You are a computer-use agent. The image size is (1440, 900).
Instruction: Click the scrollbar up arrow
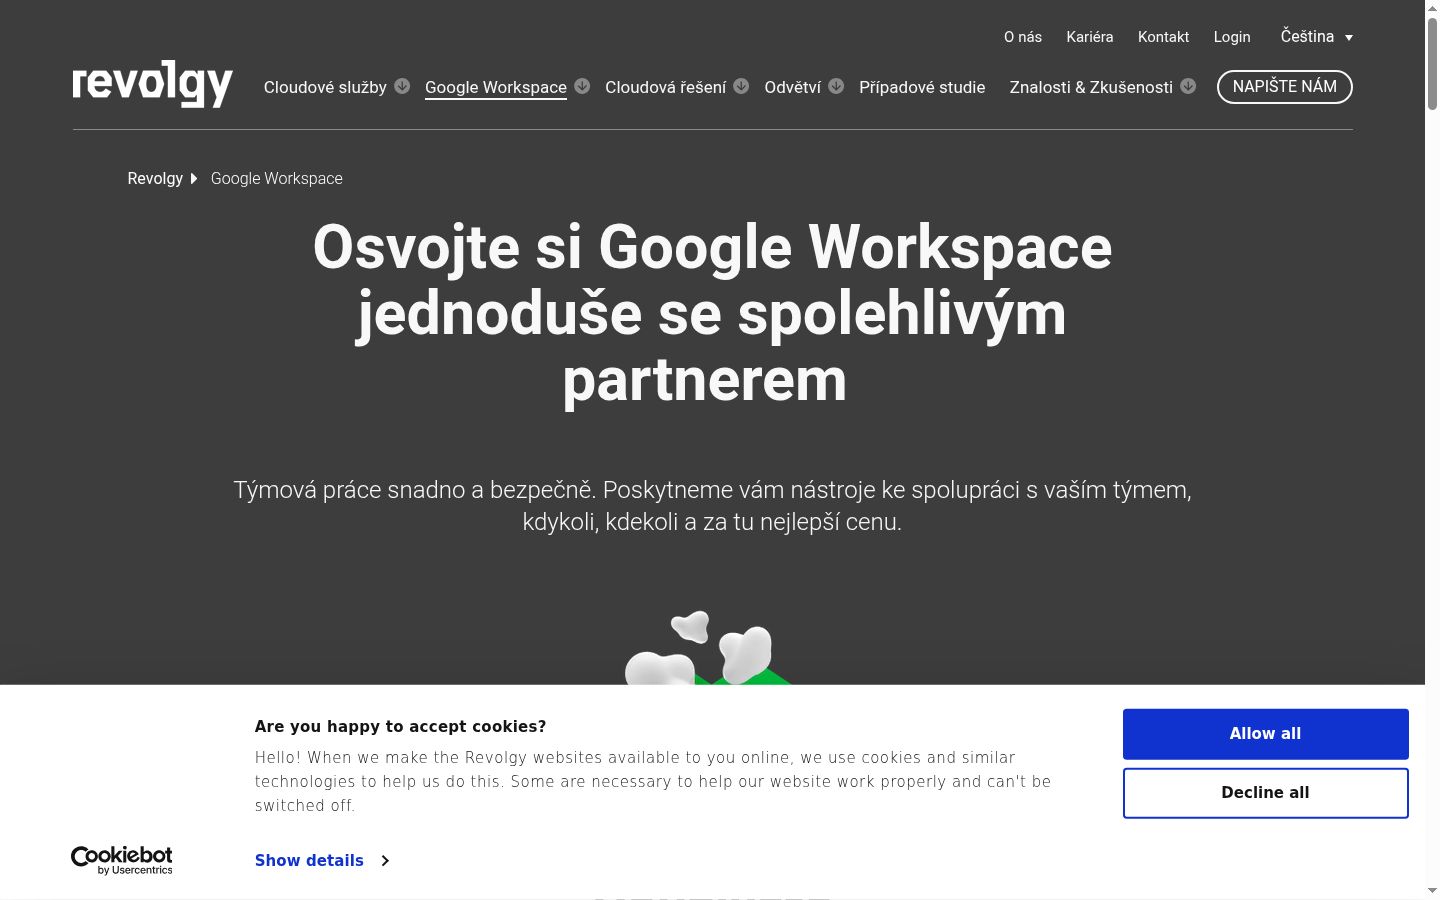coord(1432,7)
